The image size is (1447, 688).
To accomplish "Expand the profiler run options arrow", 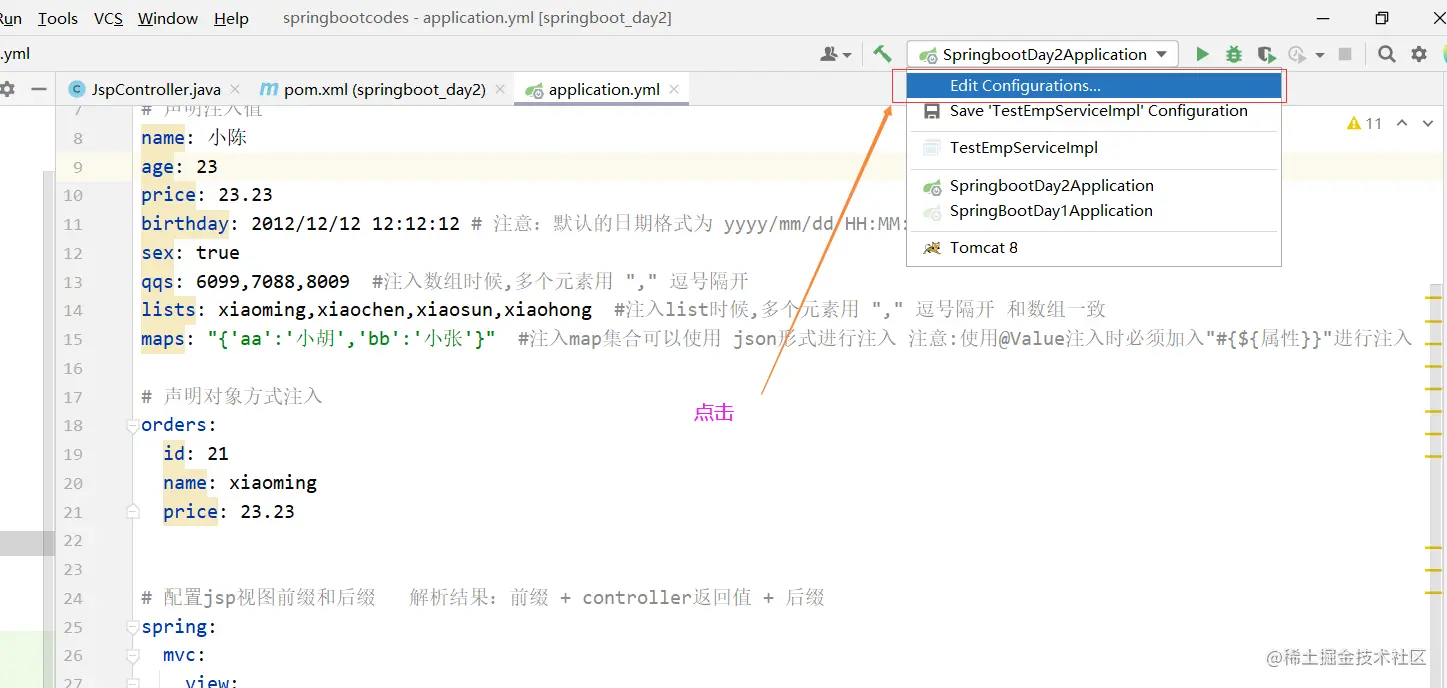I will coord(1320,55).
